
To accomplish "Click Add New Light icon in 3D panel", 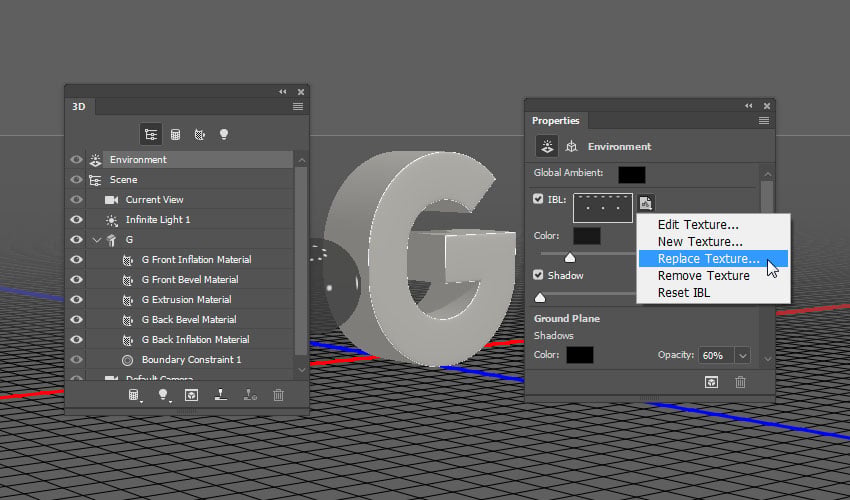I will pos(163,395).
